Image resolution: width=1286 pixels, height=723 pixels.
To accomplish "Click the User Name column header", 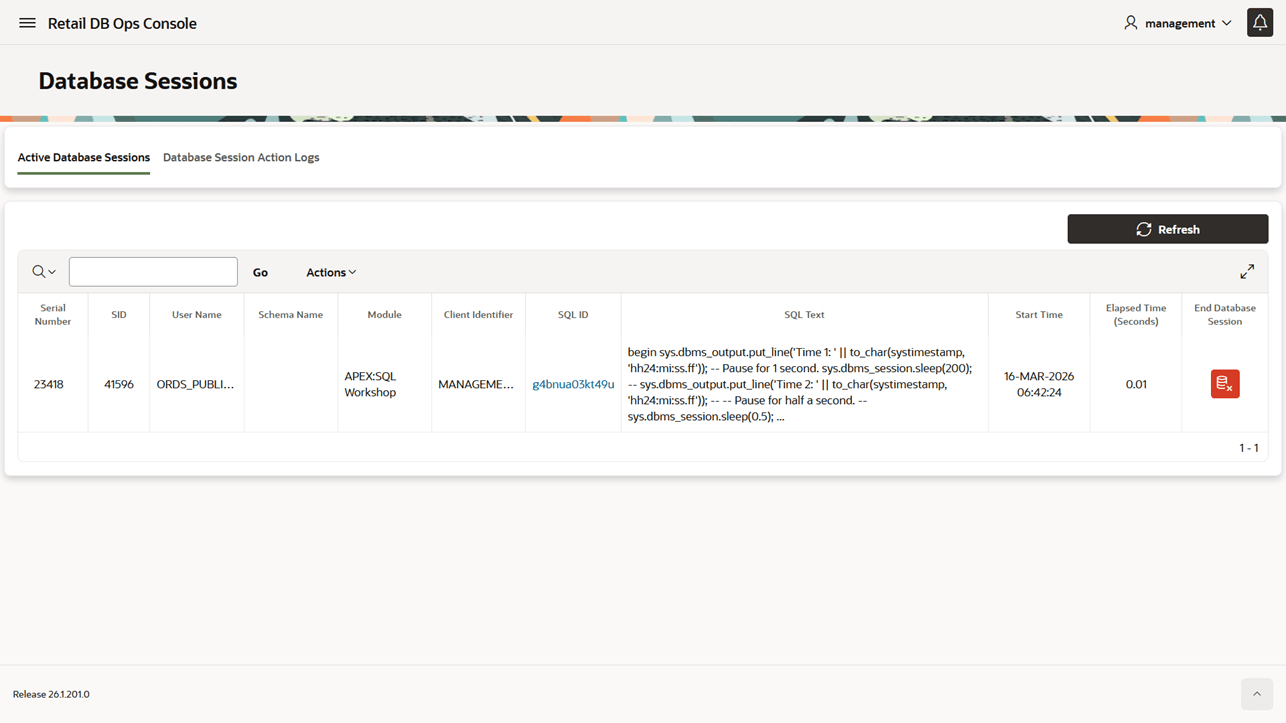I will [197, 315].
